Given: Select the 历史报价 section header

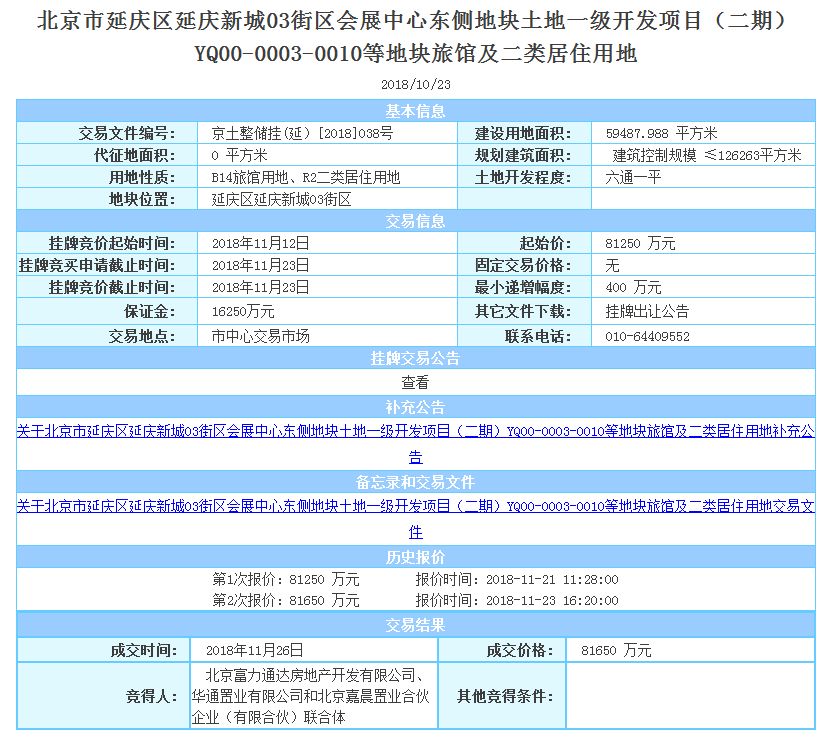Looking at the screenshot, I should pyautogui.click(x=415, y=557).
